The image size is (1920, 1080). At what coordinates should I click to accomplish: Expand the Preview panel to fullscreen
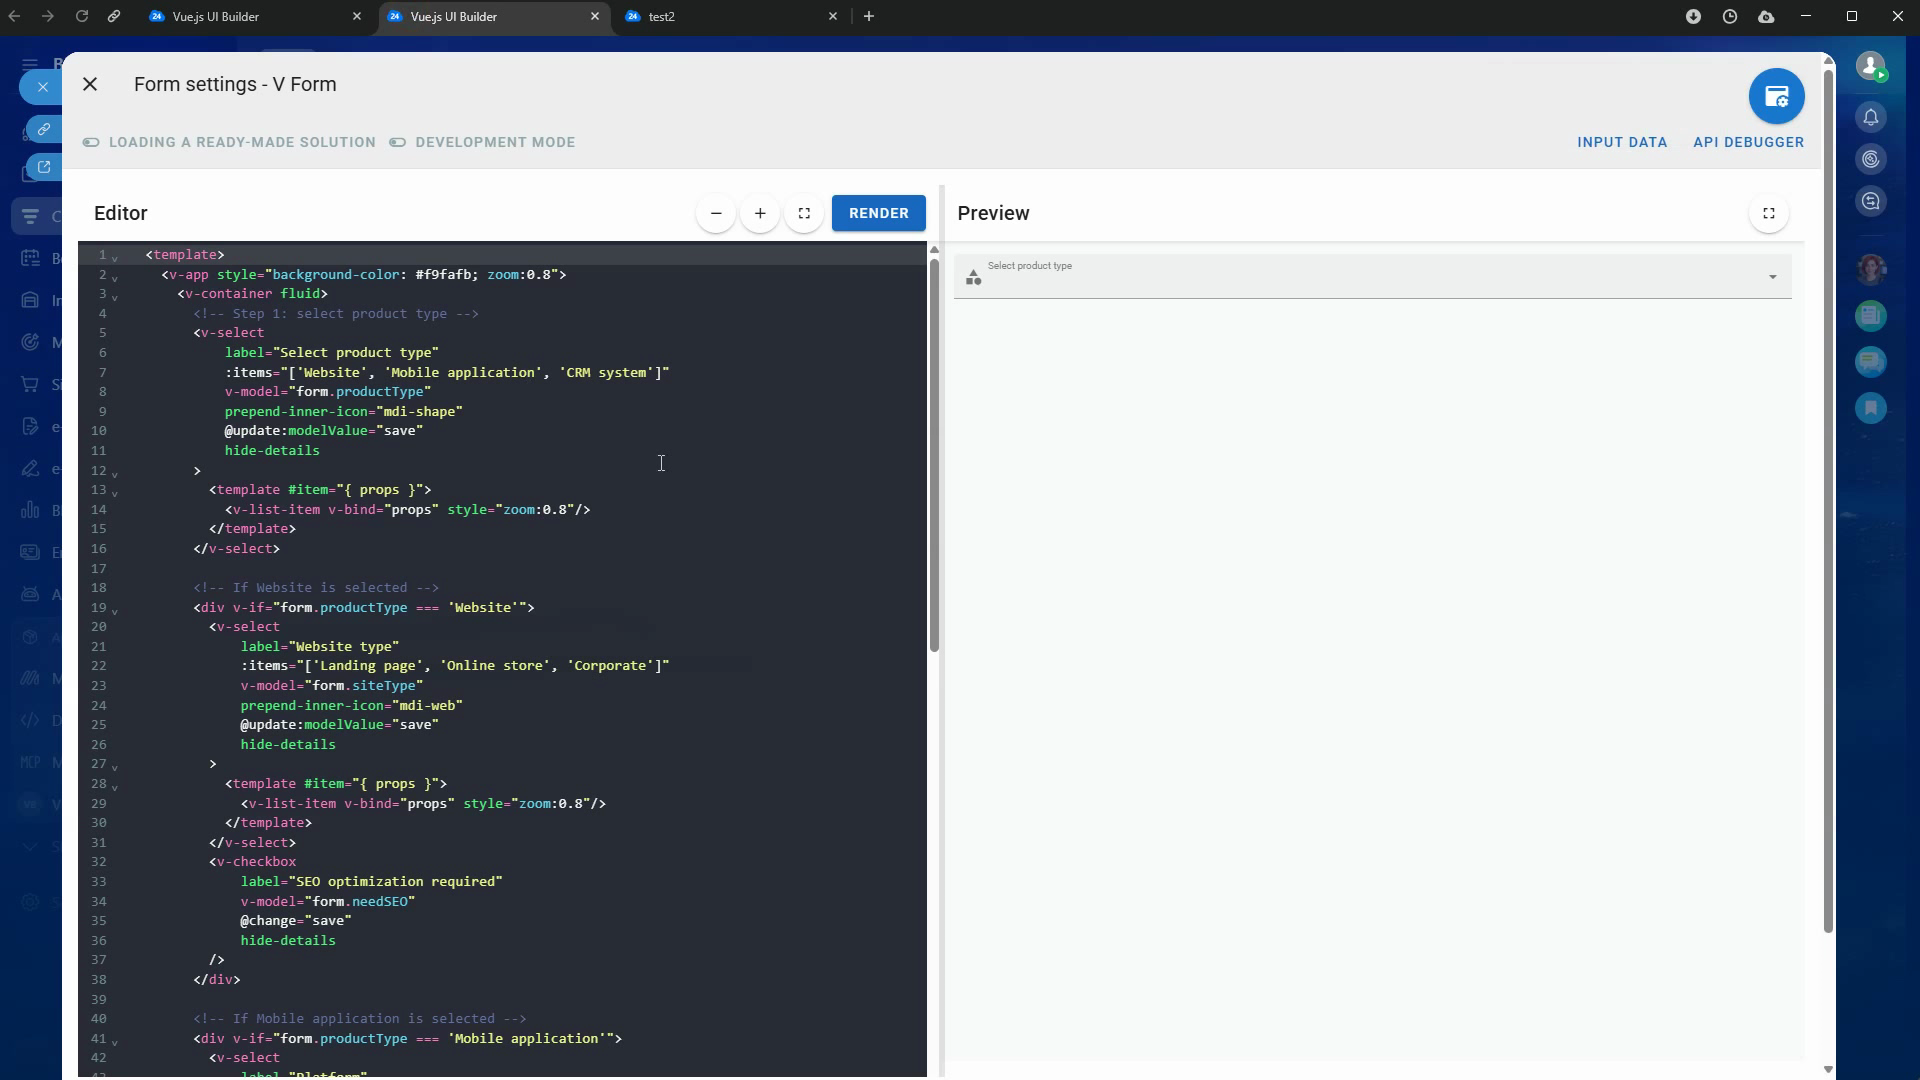1768,213
